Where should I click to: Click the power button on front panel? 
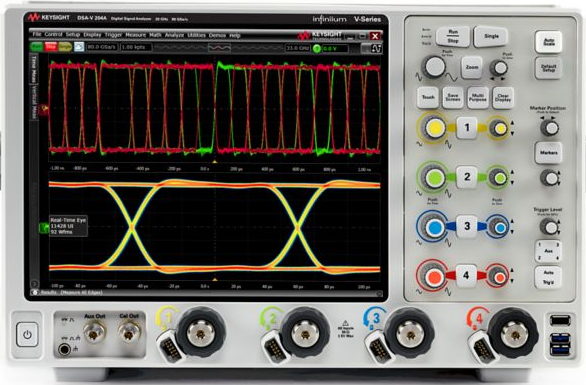(27, 335)
